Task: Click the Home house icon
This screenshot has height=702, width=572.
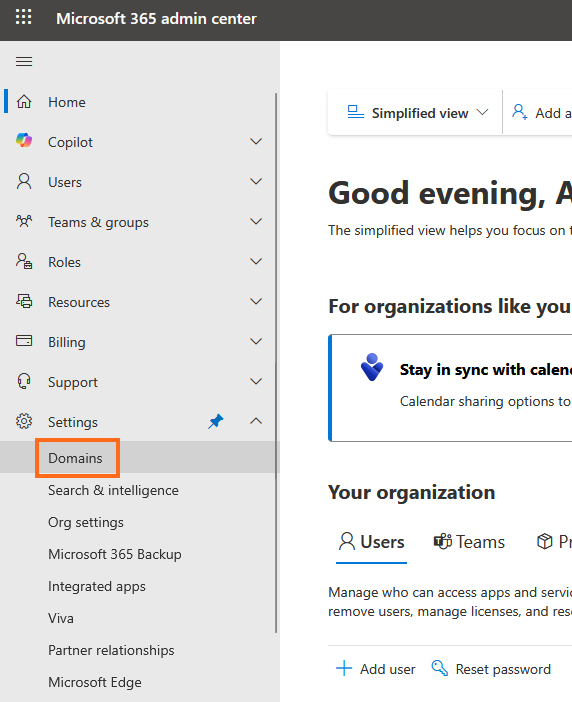Action: 24,102
